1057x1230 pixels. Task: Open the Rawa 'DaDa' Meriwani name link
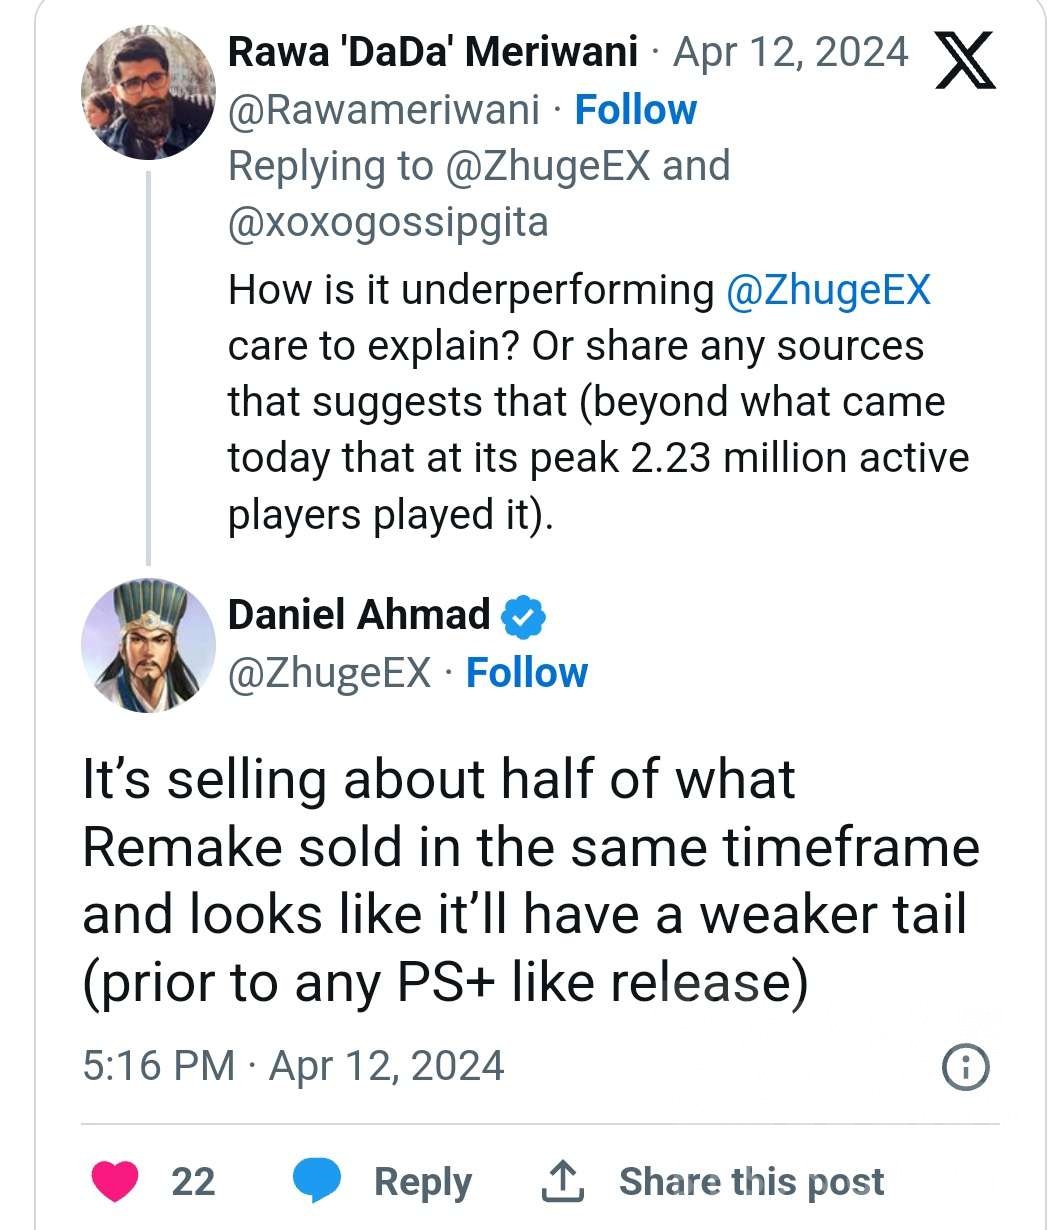click(432, 52)
